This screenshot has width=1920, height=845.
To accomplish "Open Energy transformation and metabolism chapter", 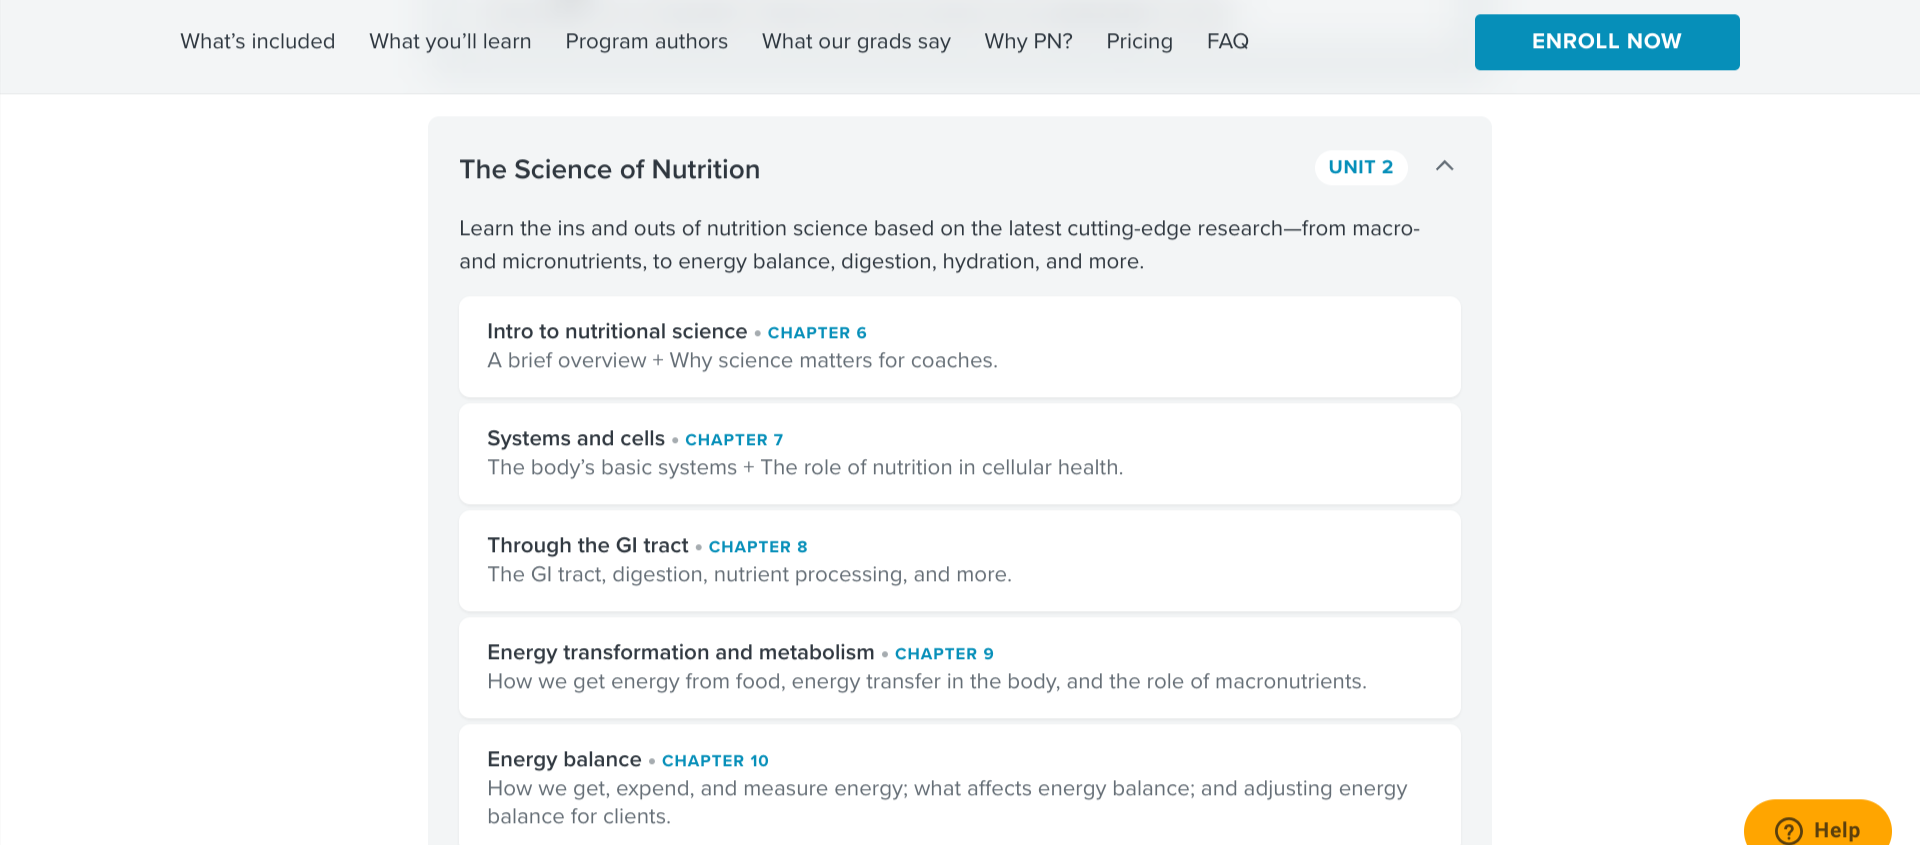I will [959, 667].
